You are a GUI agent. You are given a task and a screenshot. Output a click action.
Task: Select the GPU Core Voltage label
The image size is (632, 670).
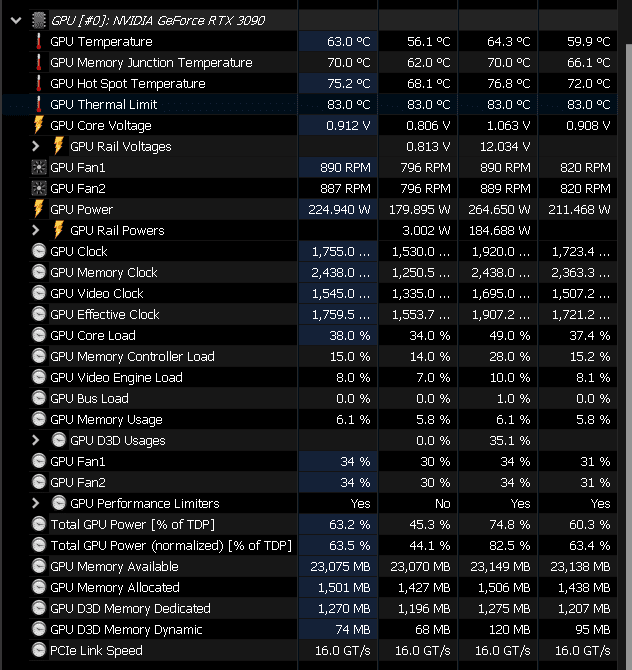click(x=101, y=126)
